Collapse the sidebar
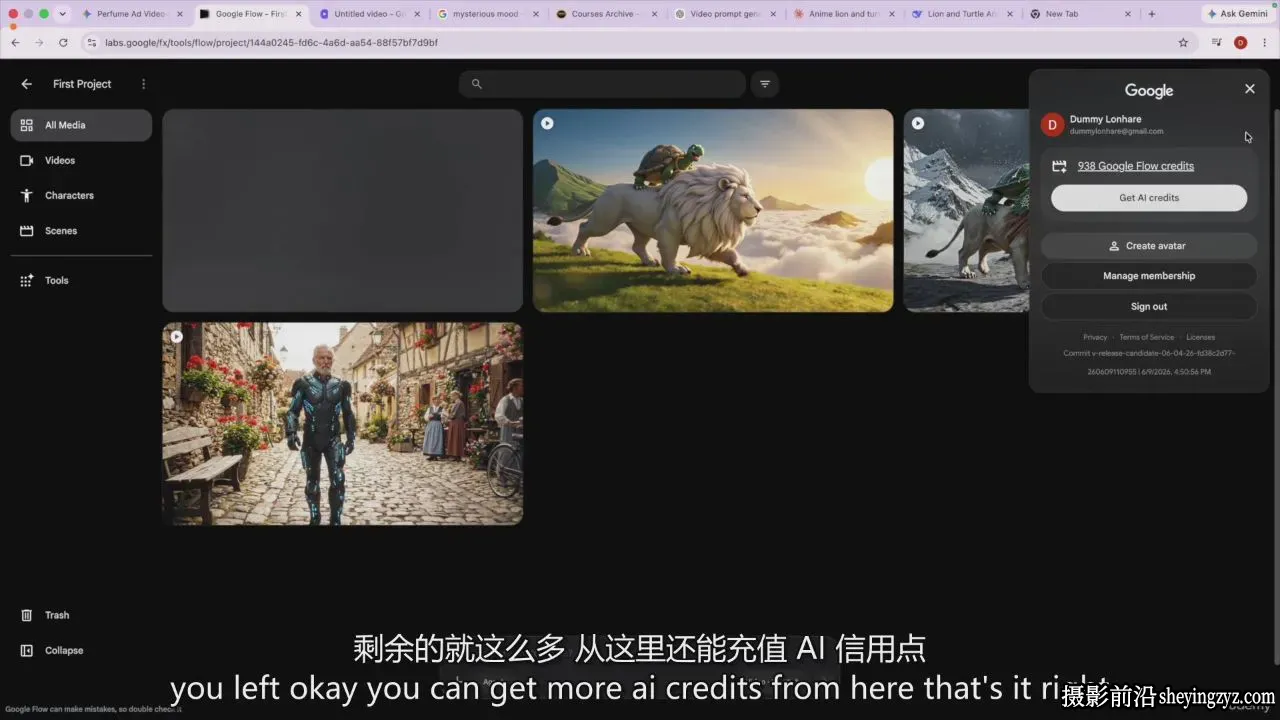 point(81,650)
